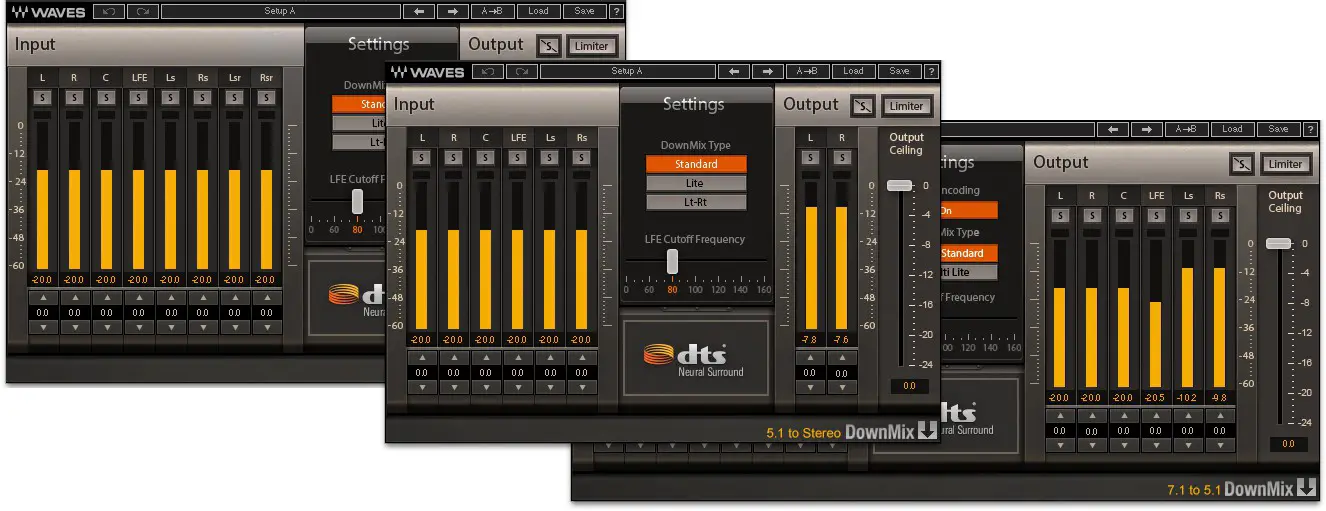This screenshot has height=511, width=1326.
Task: Load next preset in 5.1 to Stereo window
Action: [x=766, y=71]
